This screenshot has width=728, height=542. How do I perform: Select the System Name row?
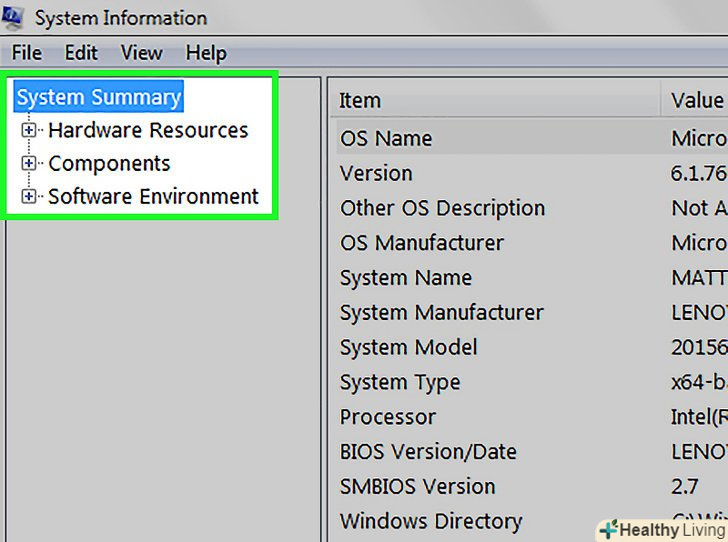pyautogui.click(x=532, y=278)
